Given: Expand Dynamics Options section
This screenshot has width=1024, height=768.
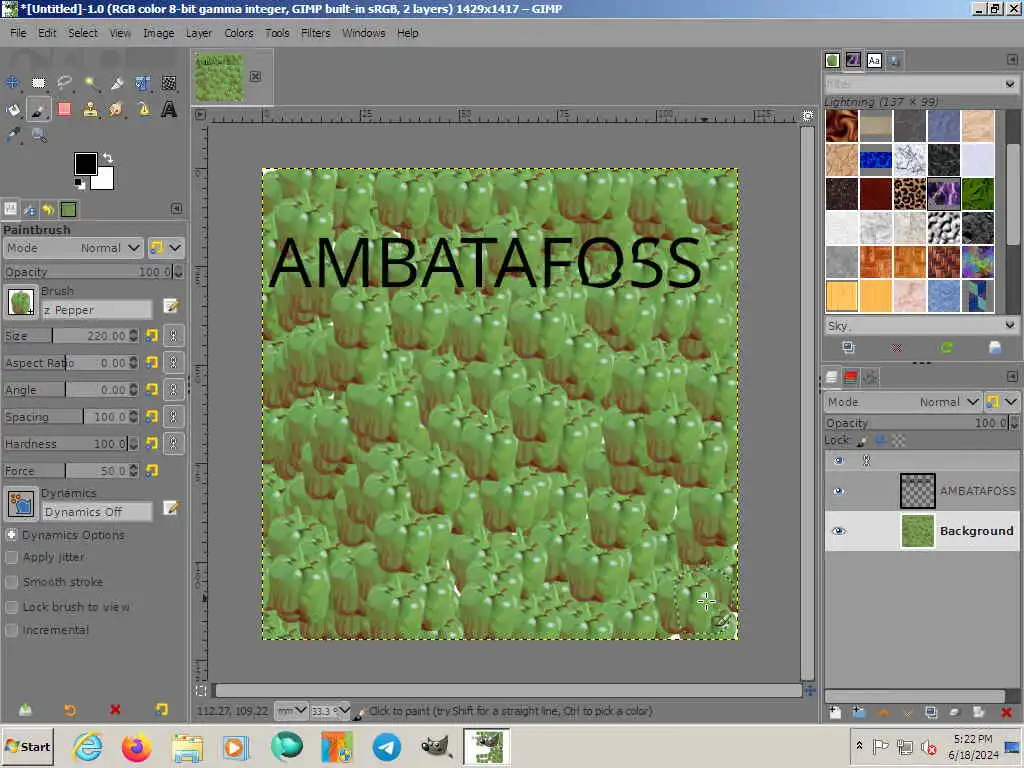Looking at the screenshot, I should point(12,535).
